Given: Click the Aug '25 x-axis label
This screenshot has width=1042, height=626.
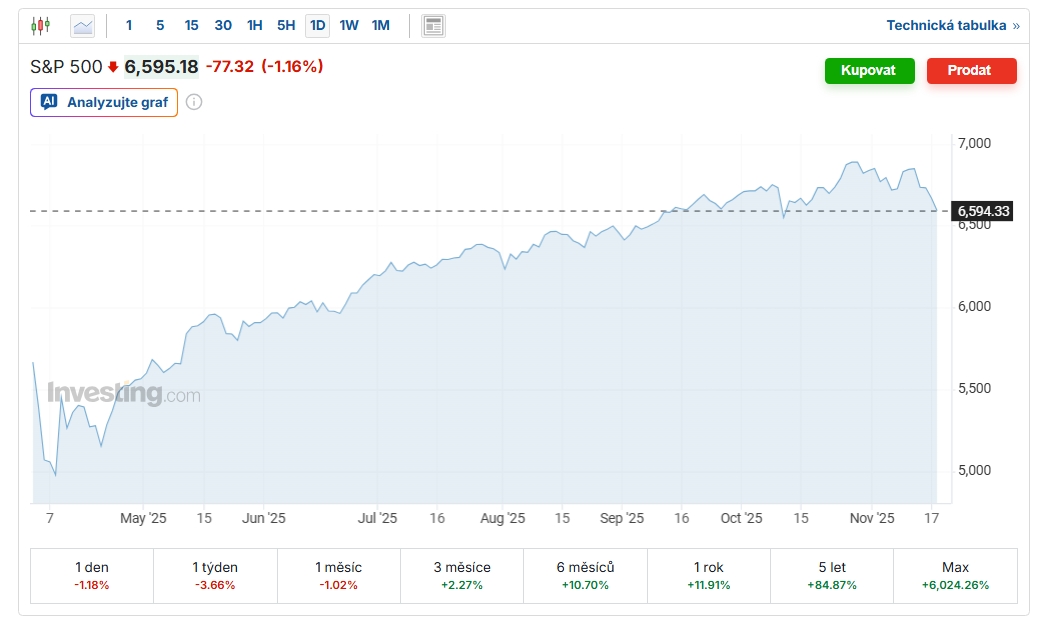Looking at the screenshot, I should [x=502, y=518].
